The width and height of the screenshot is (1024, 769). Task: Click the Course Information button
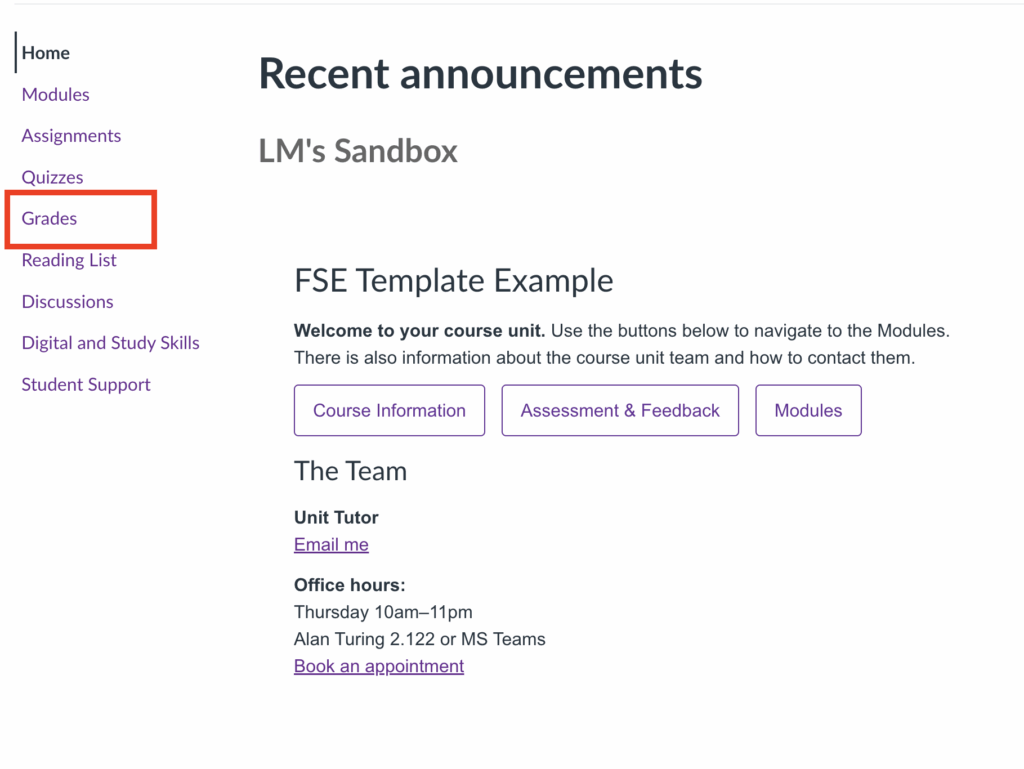tap(389, 411)
